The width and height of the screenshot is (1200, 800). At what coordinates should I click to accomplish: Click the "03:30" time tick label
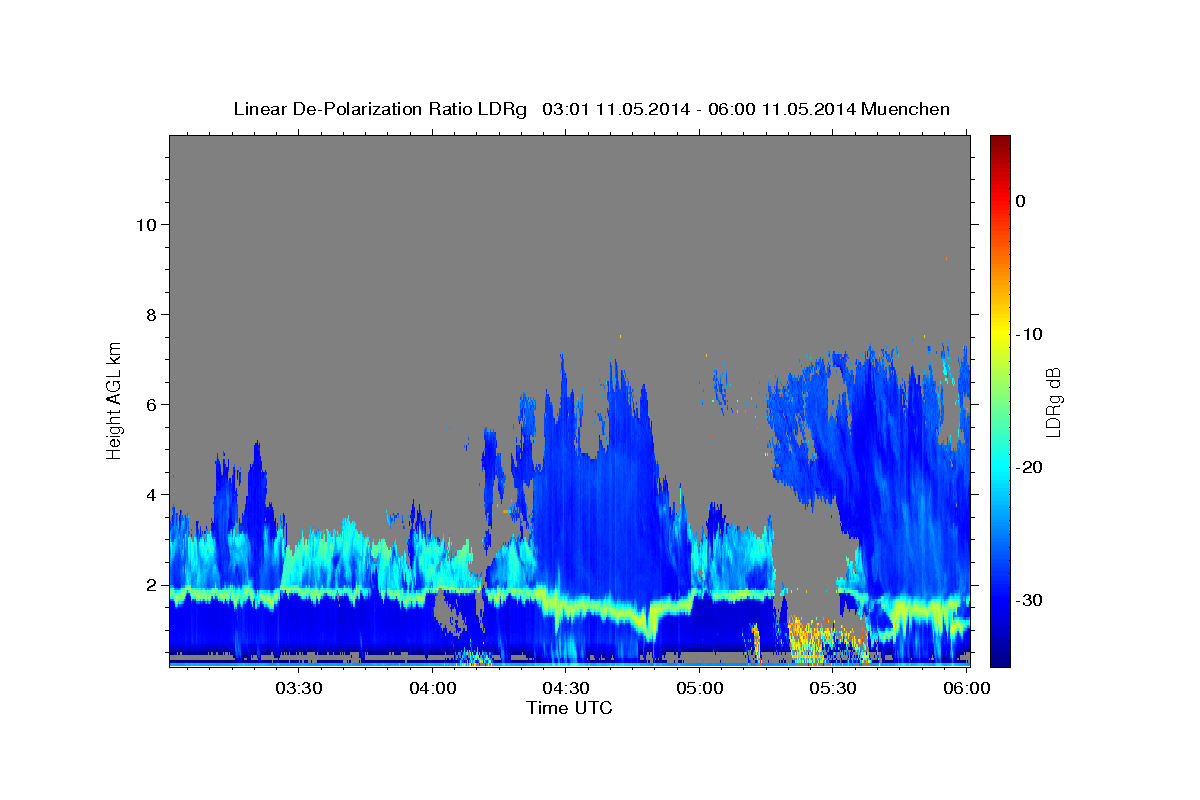point(298,688)
